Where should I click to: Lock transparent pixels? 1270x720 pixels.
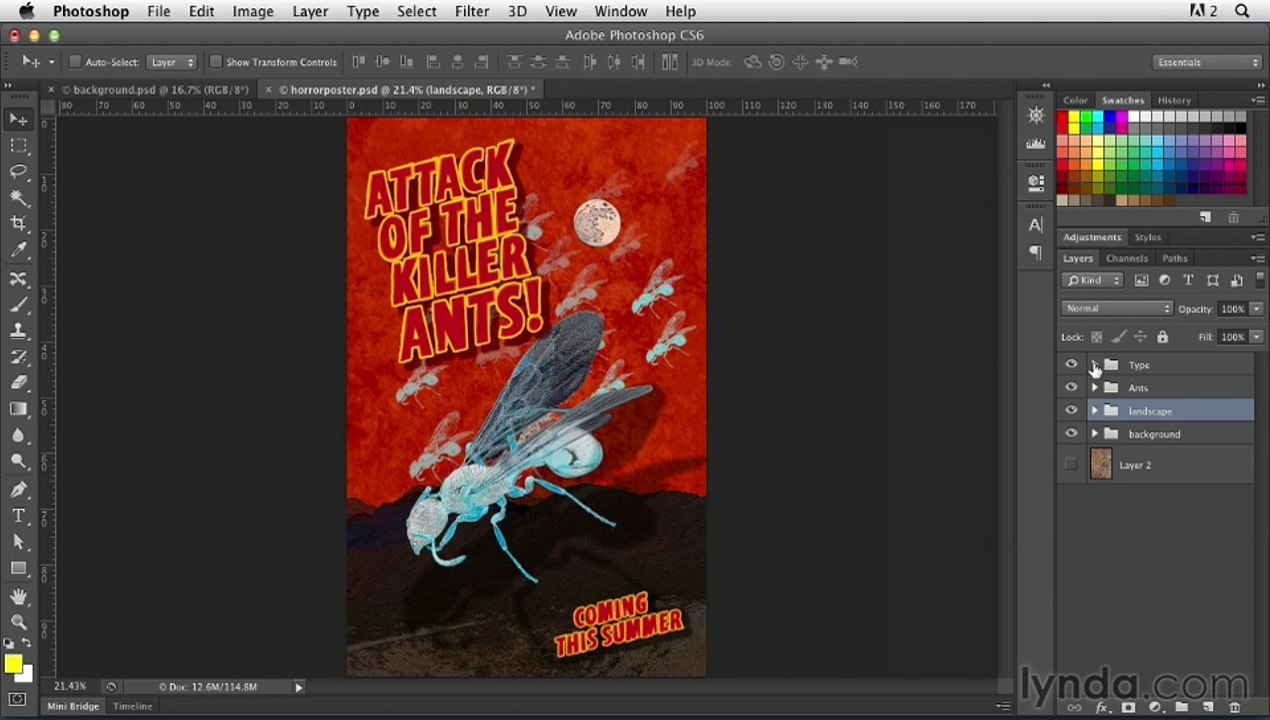coord(1097,337)
